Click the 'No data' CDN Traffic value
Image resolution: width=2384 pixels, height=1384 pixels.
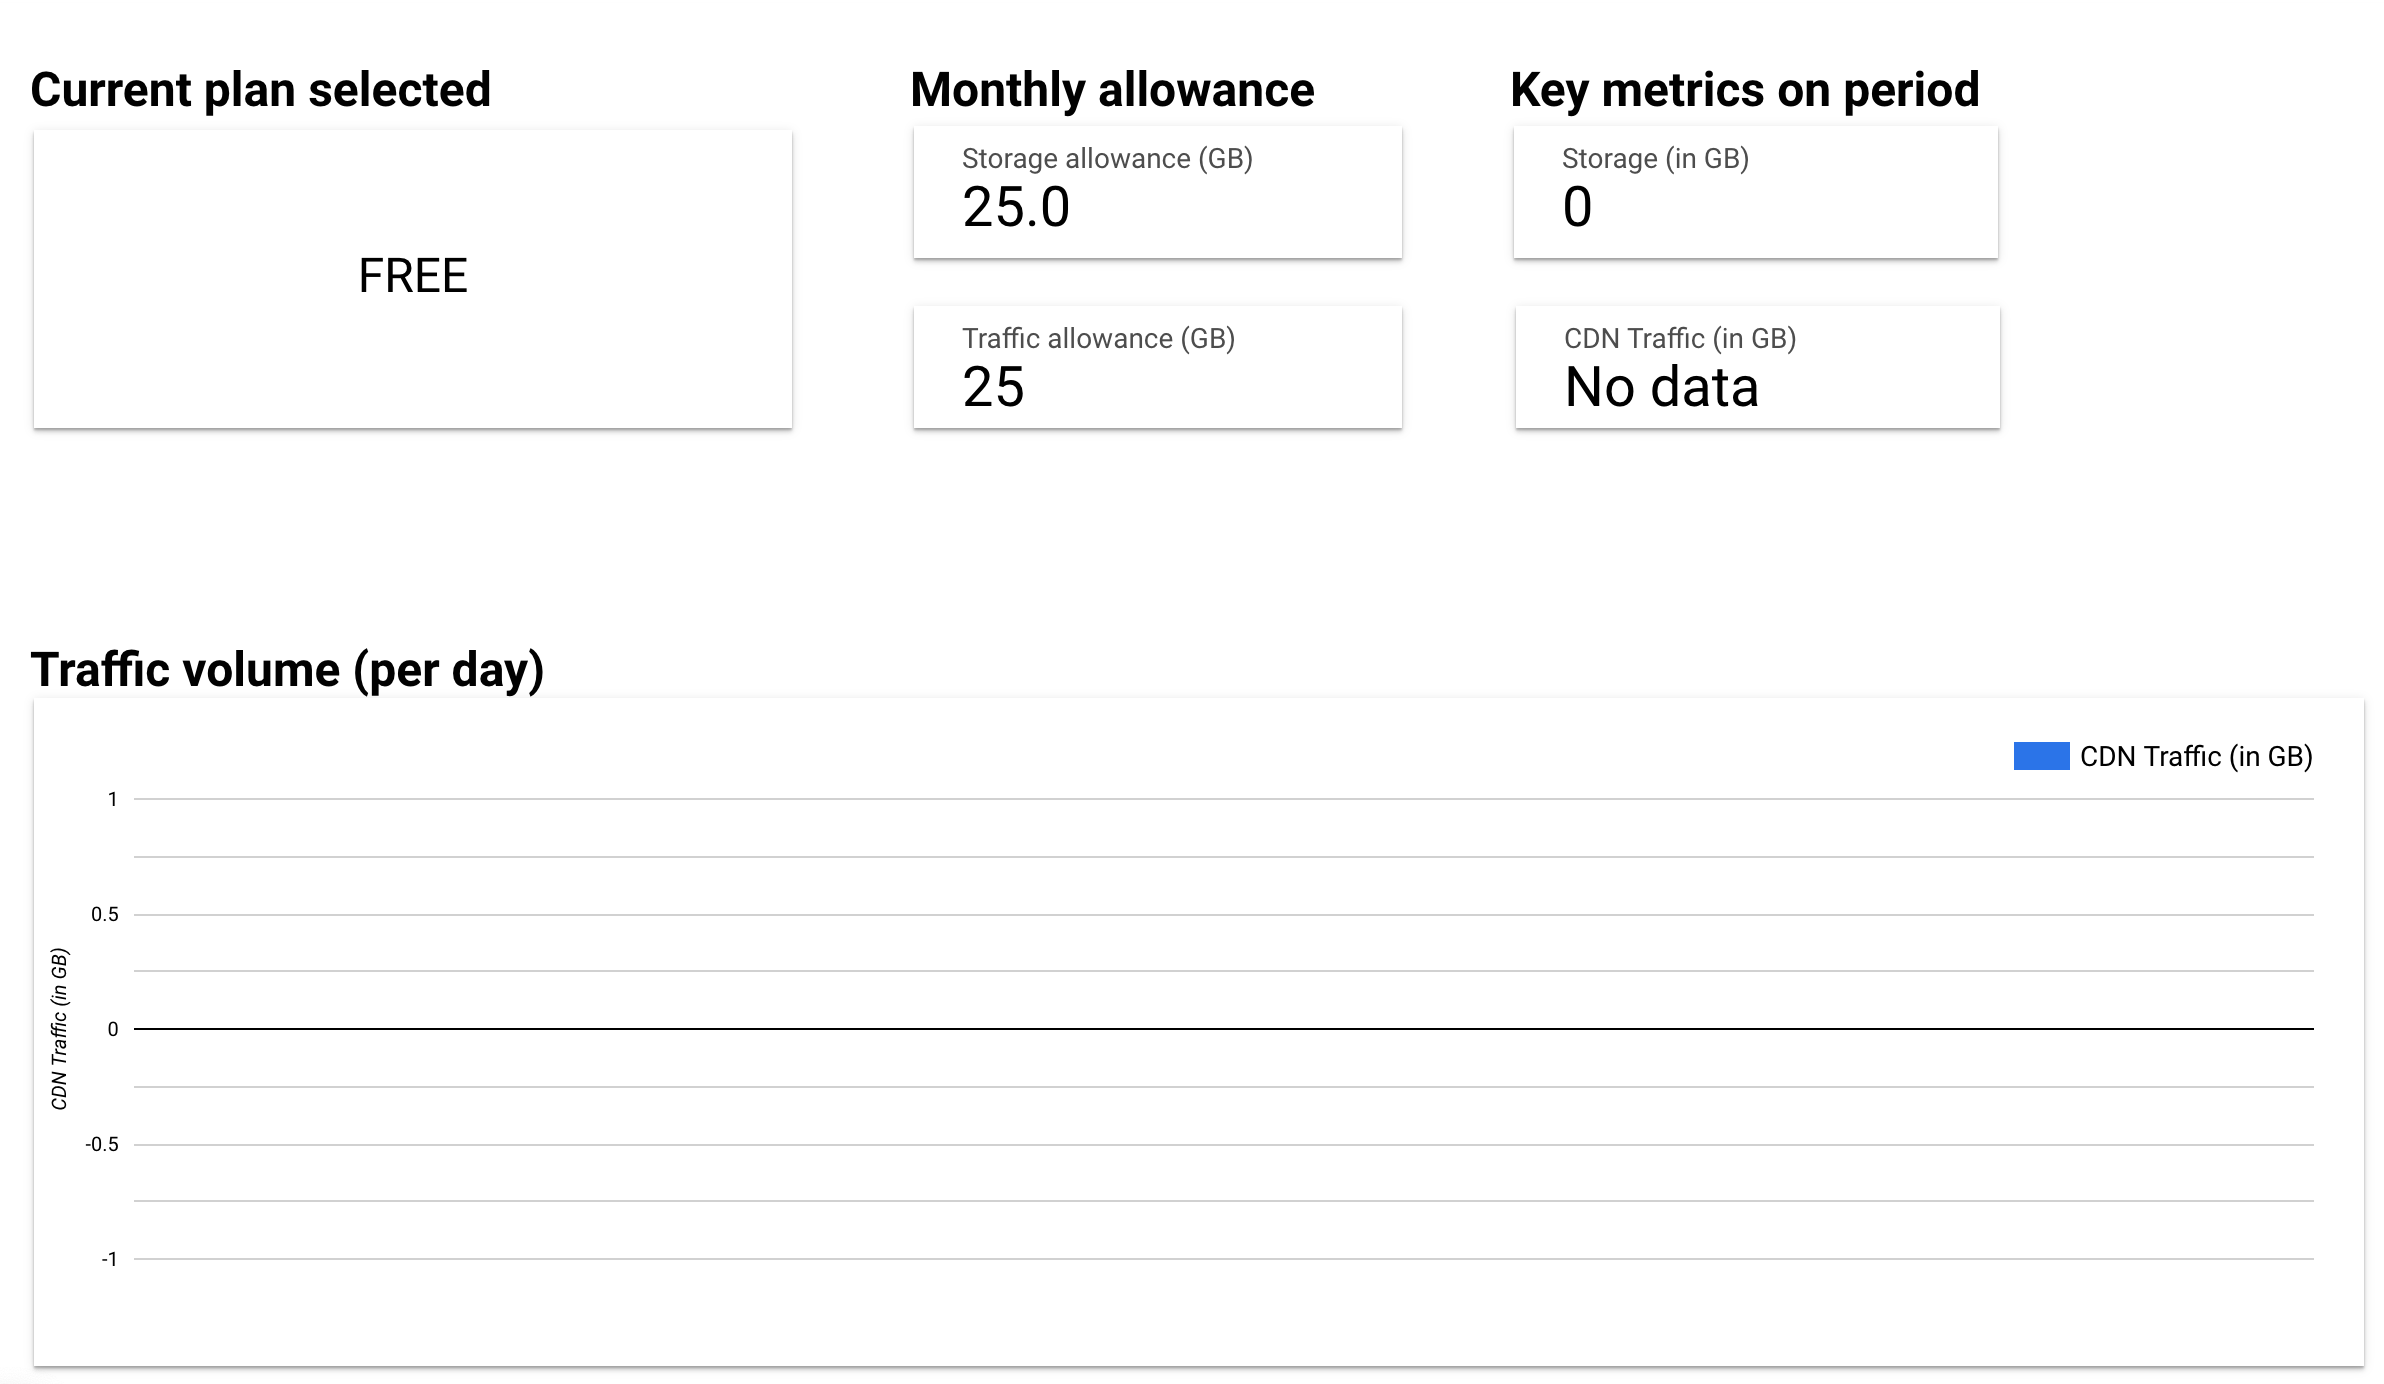point(1661,389)
